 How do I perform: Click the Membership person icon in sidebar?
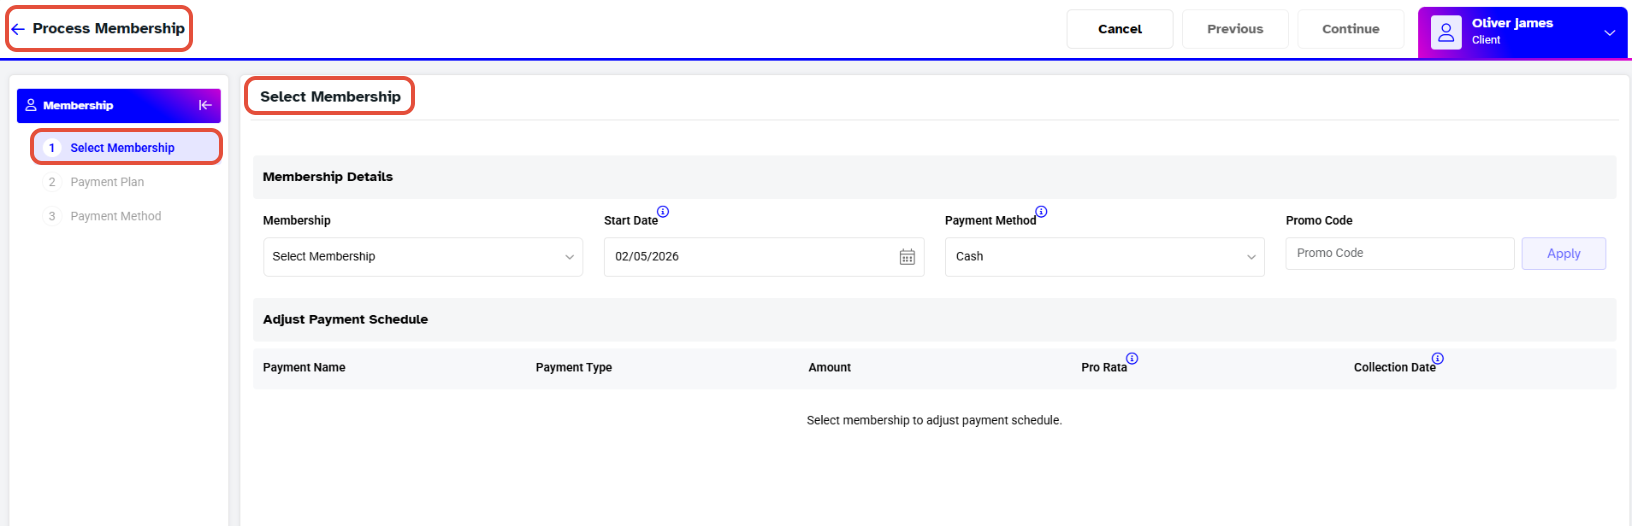click(x=31, y=105)
